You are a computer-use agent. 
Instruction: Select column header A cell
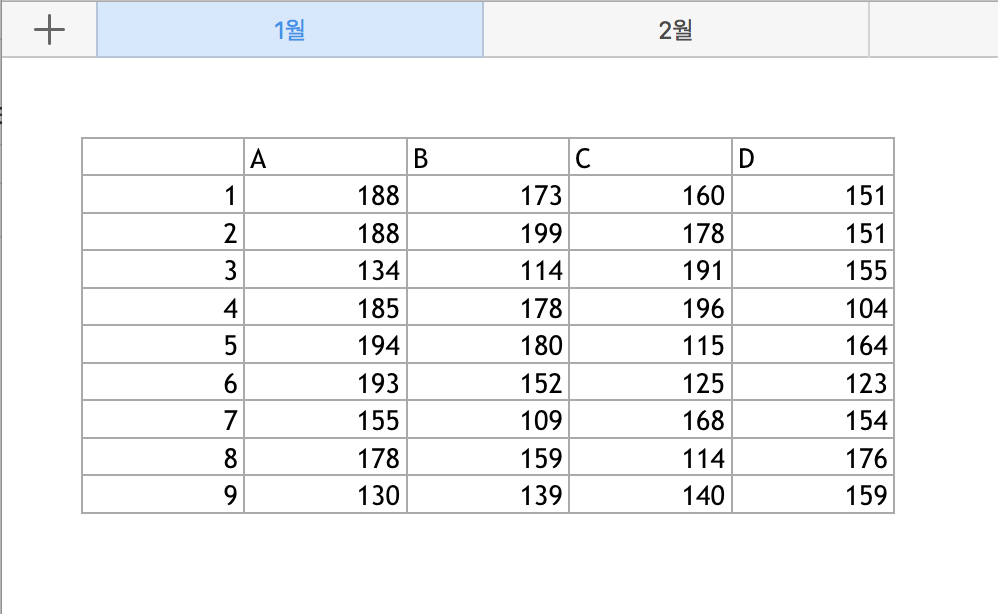[325, 157]
